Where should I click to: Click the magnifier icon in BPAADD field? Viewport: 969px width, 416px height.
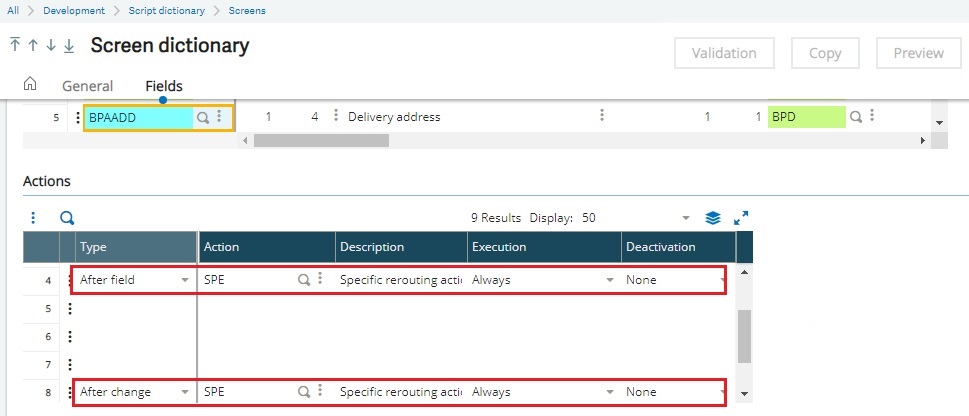pos(203,117)
